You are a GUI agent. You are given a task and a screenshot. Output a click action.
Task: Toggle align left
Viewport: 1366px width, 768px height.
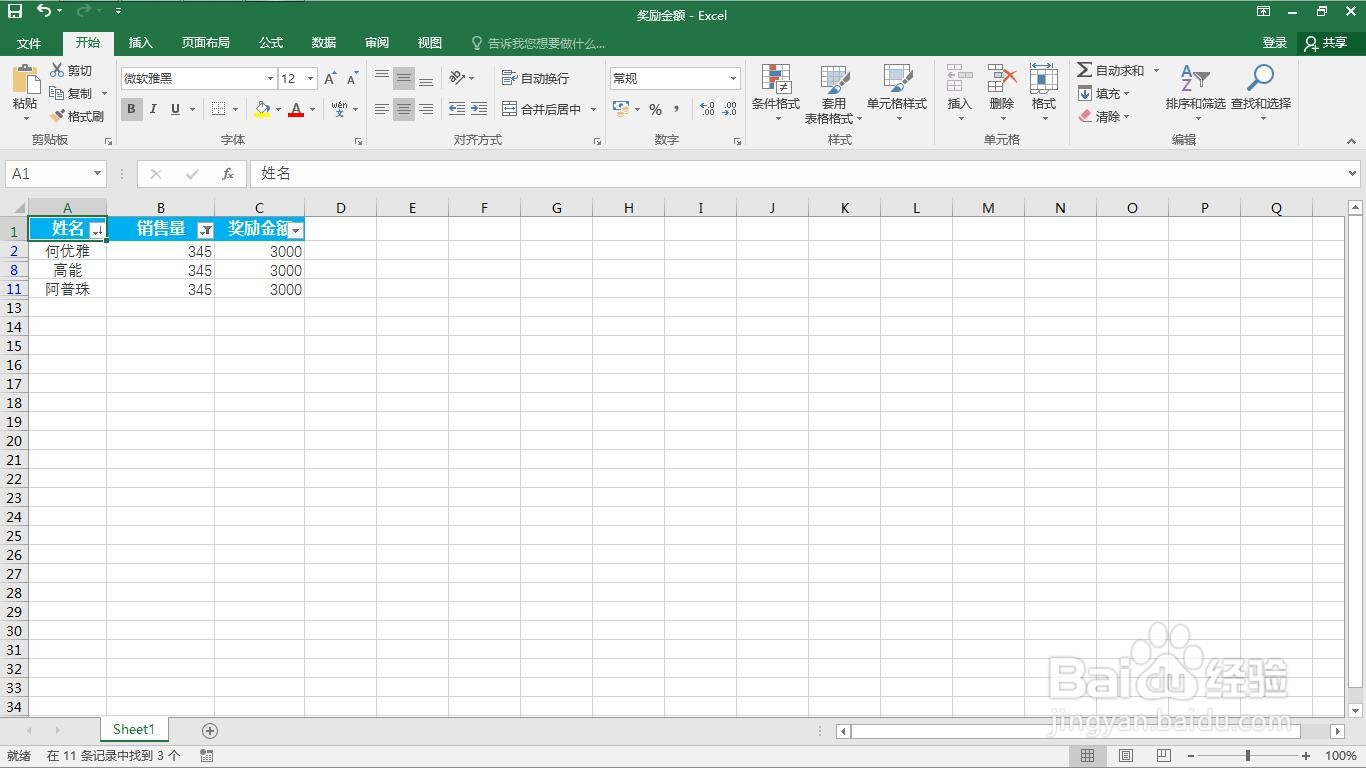(x=382, y=109)
